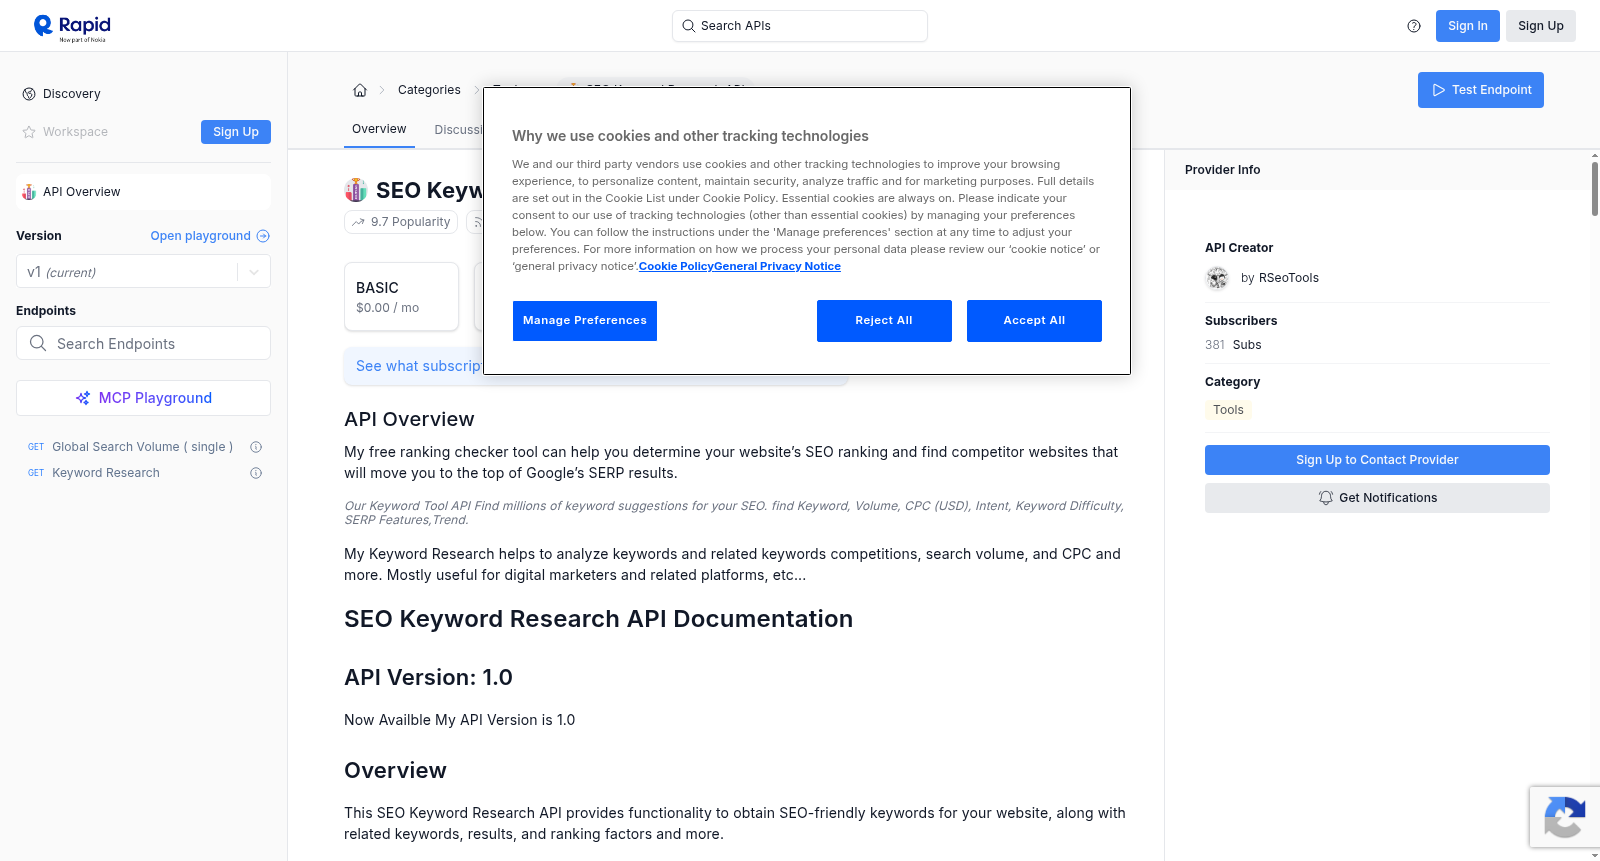Select API Overview in the sidebar
This screenshot has height=861, width=1600.
tap(143, 192)
